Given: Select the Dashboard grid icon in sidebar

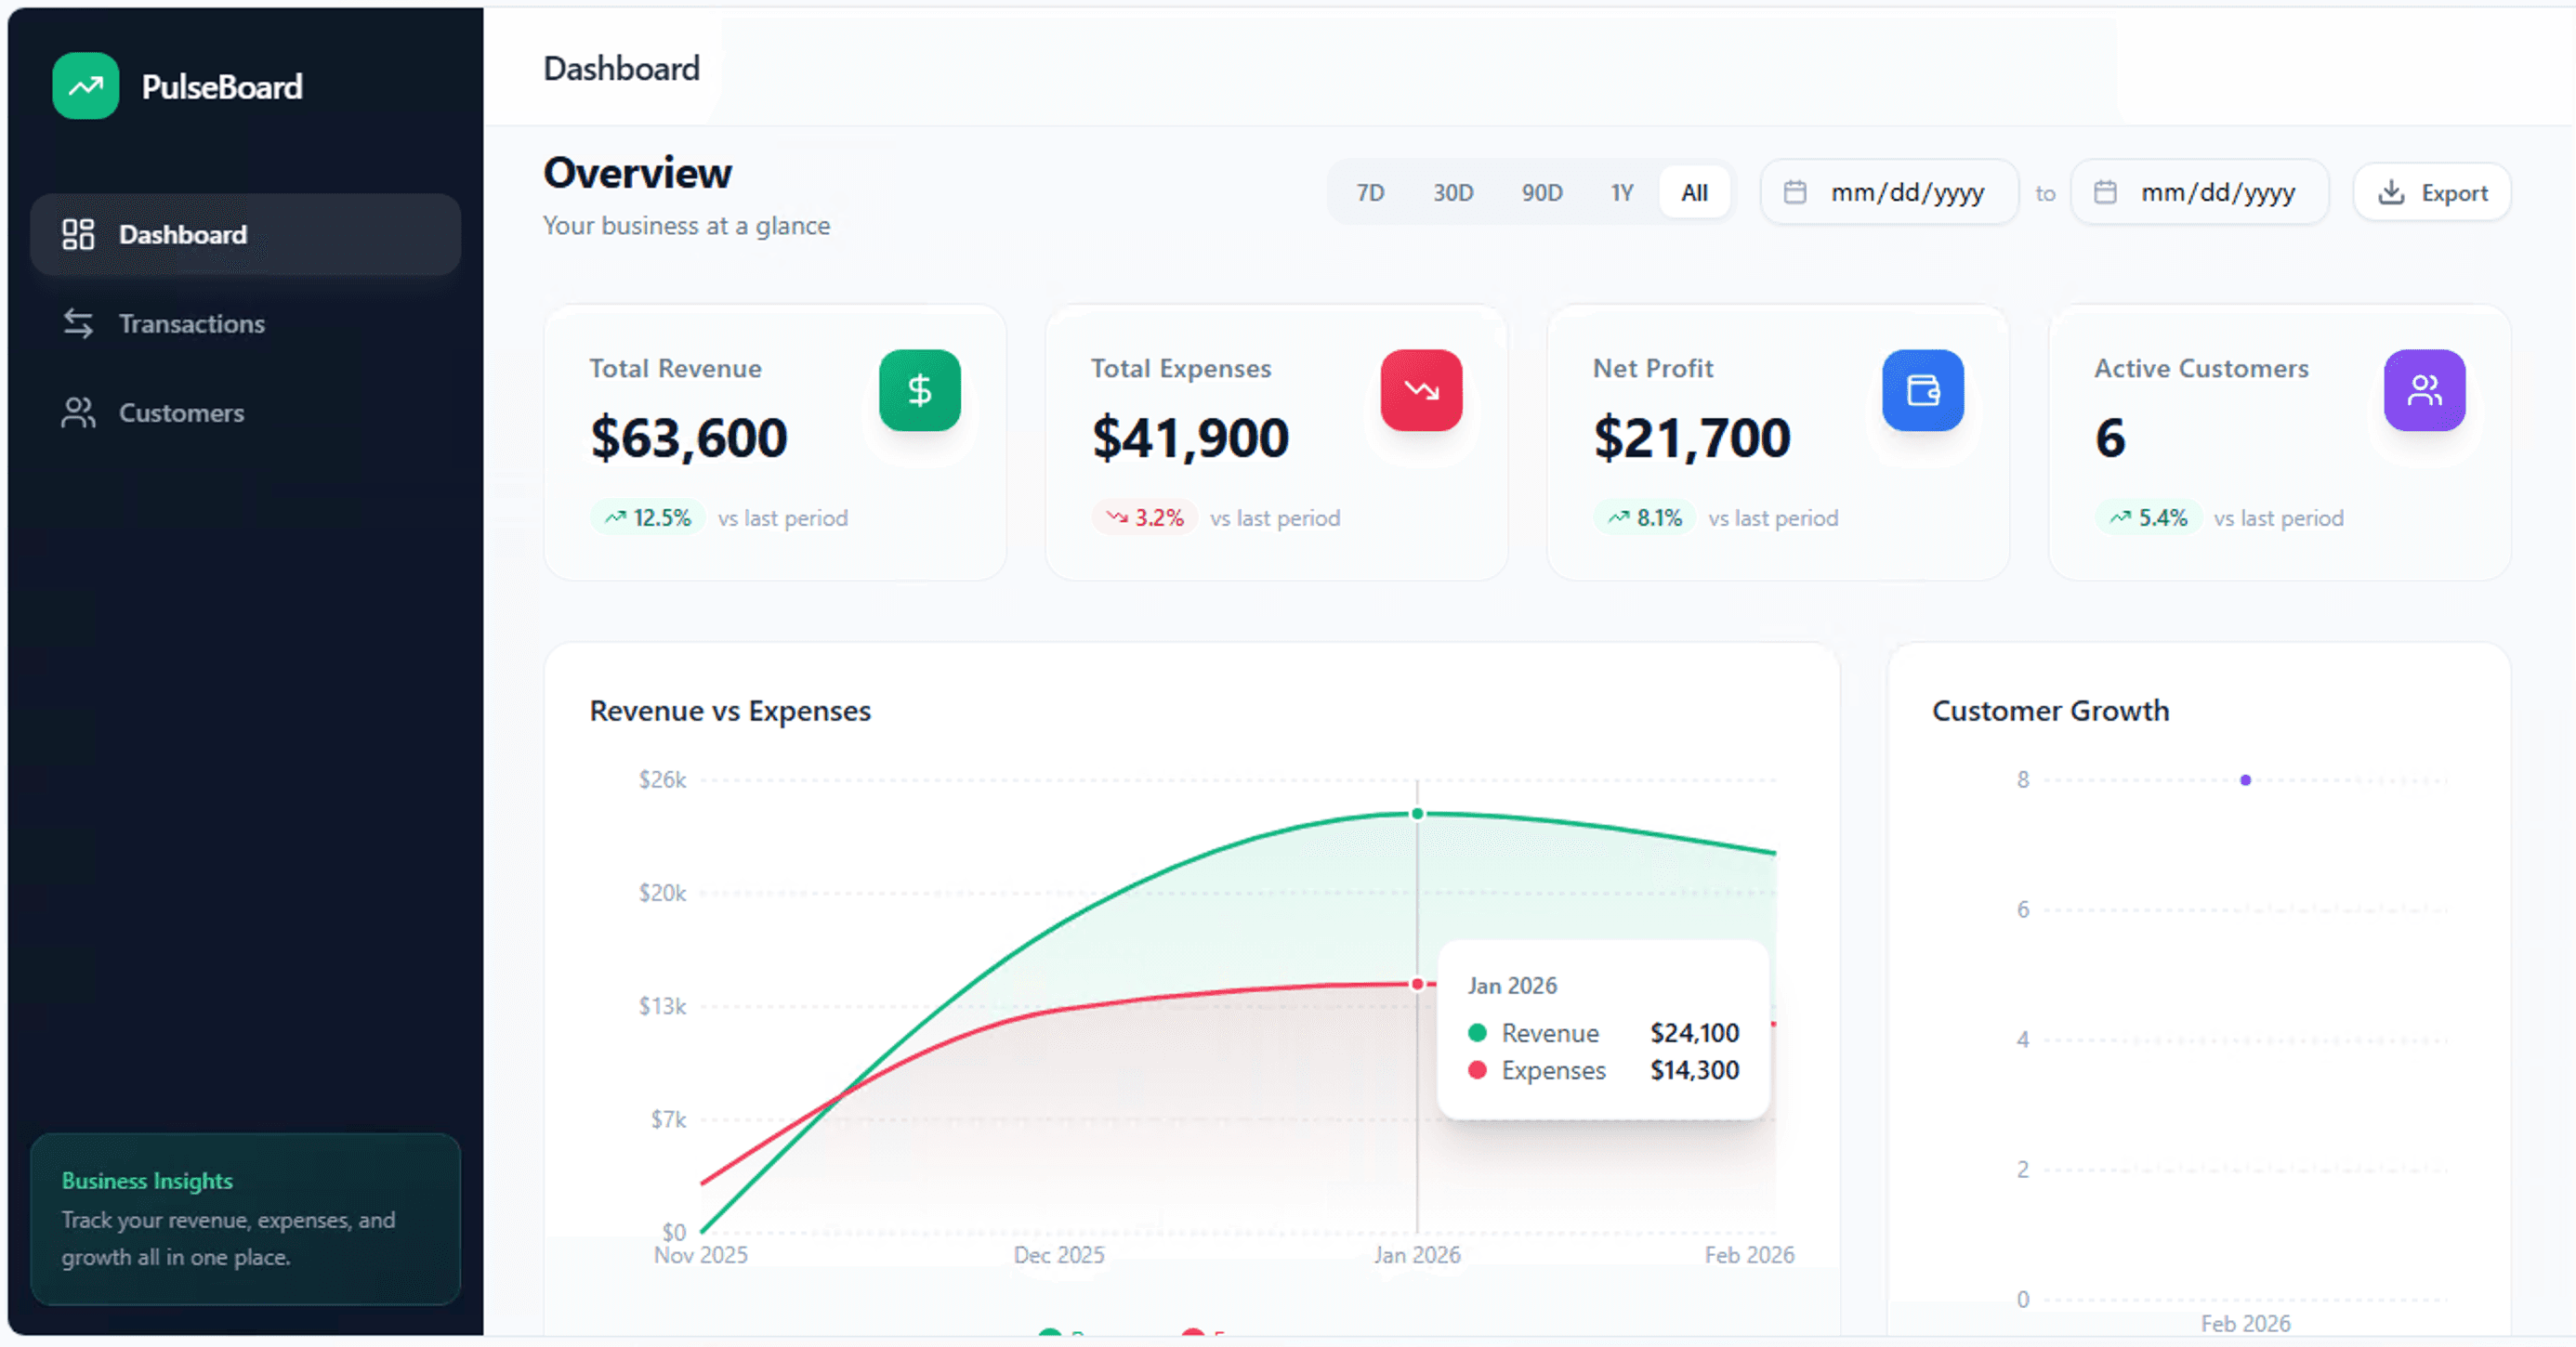Looking at the screenshot, I should pyautogui.click(x=78, y=234).
